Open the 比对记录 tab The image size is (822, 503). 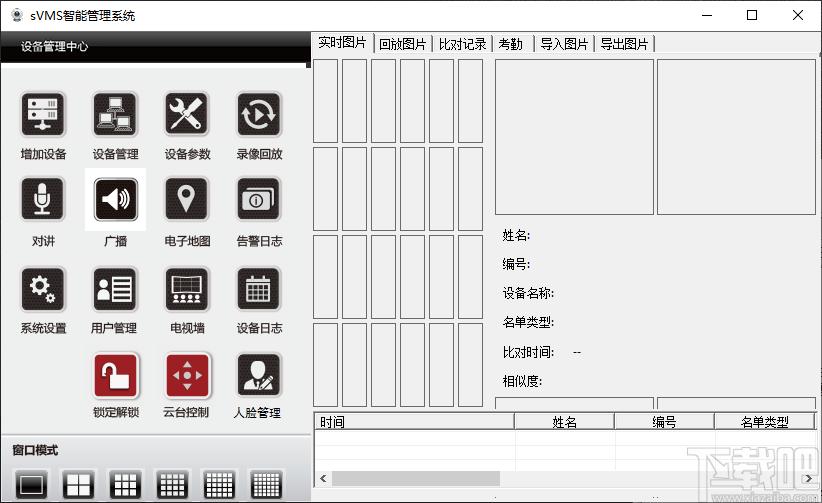(x=462, y=44)
